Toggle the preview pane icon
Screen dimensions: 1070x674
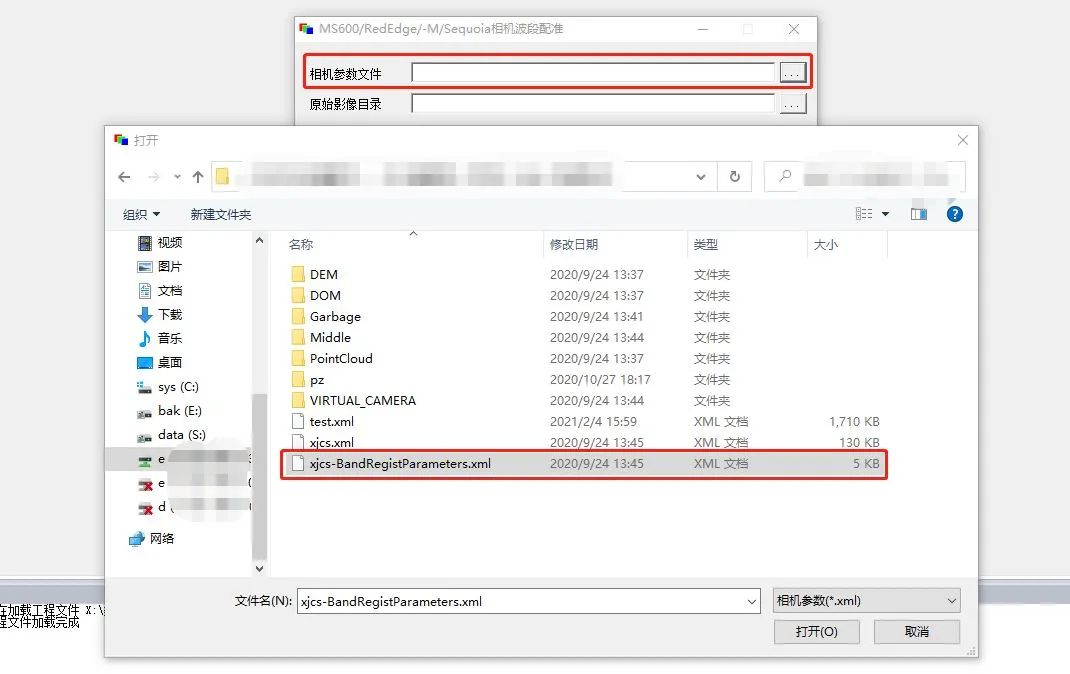click(x=918, y=214)
